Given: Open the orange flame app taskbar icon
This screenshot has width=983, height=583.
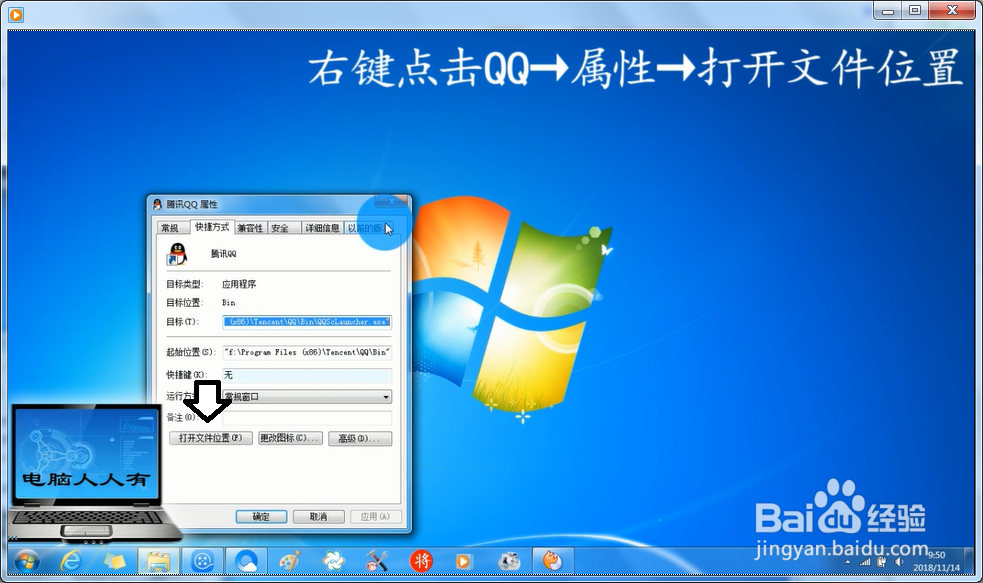Looking at the screenshot, I should pos(552,561).
